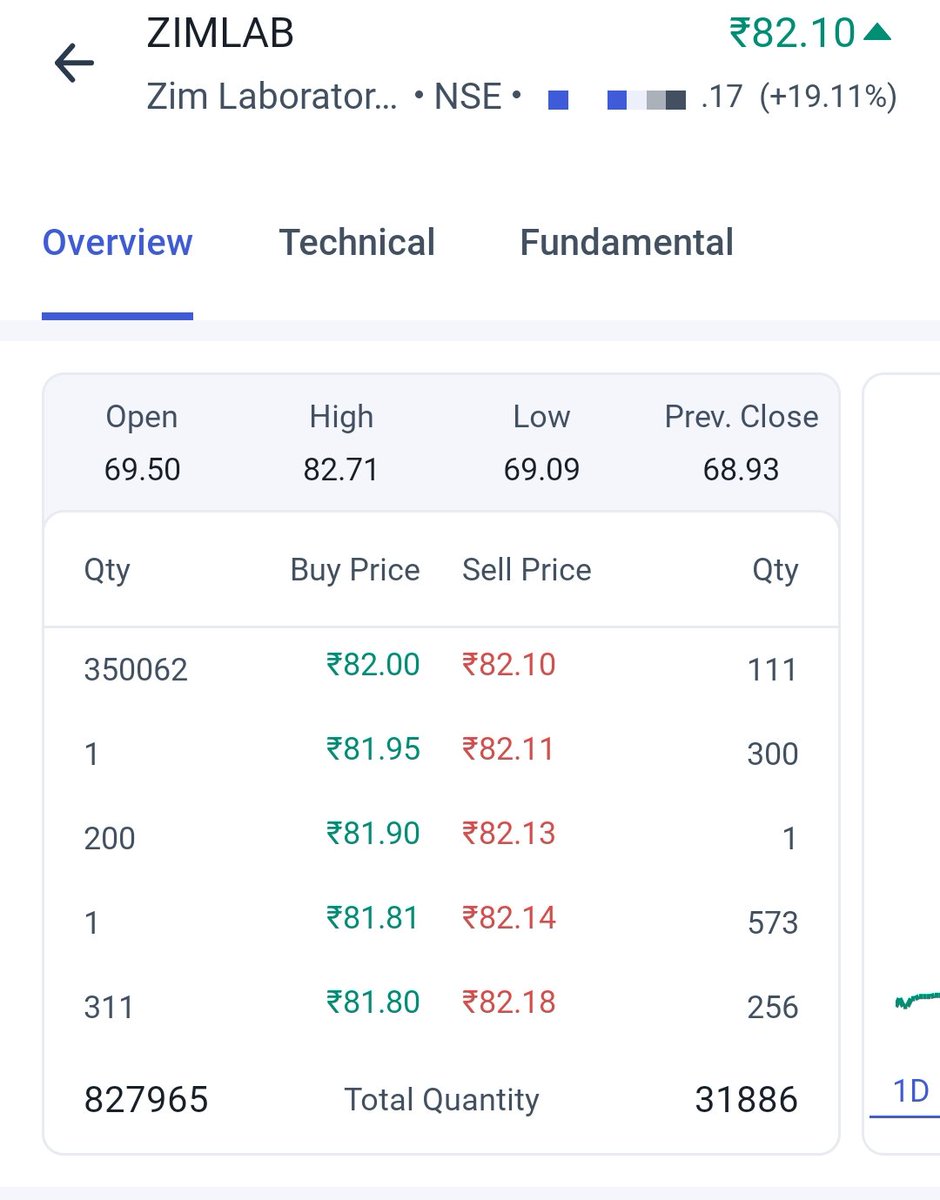Viewport: 940px width, 1200px height.
Task: Tap the High value 82.71
Action: (341, 469)
